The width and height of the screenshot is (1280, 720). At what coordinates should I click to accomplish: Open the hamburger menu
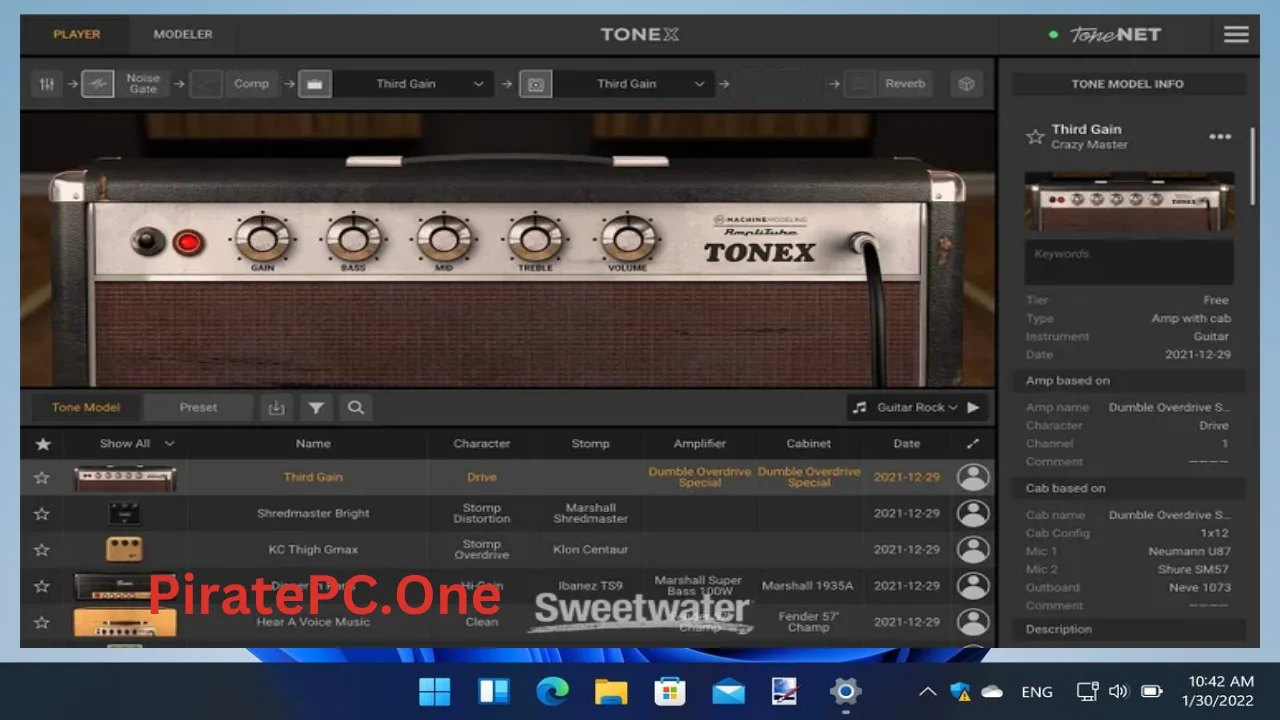1236,34
